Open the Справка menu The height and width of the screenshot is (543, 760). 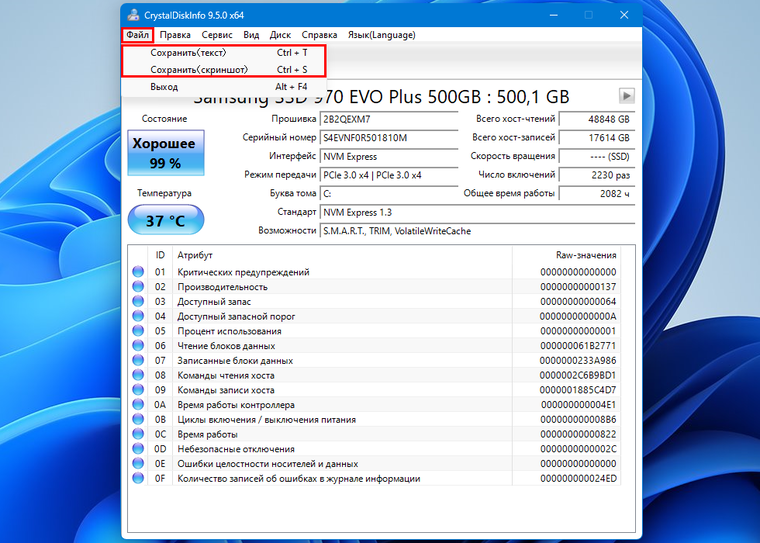[319, 35]
